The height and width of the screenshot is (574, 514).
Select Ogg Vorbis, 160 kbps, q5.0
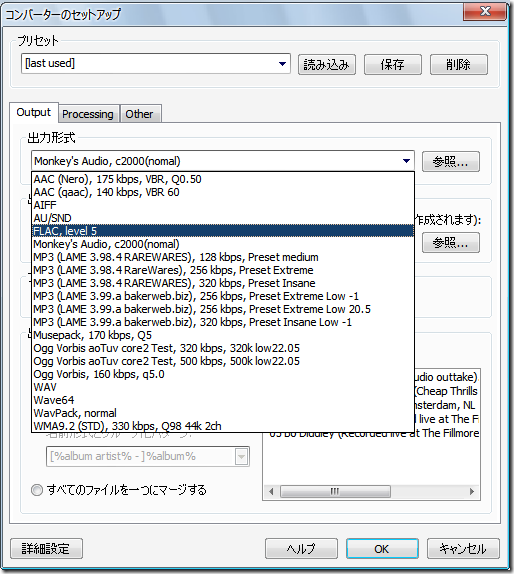(x=223, y=374)
